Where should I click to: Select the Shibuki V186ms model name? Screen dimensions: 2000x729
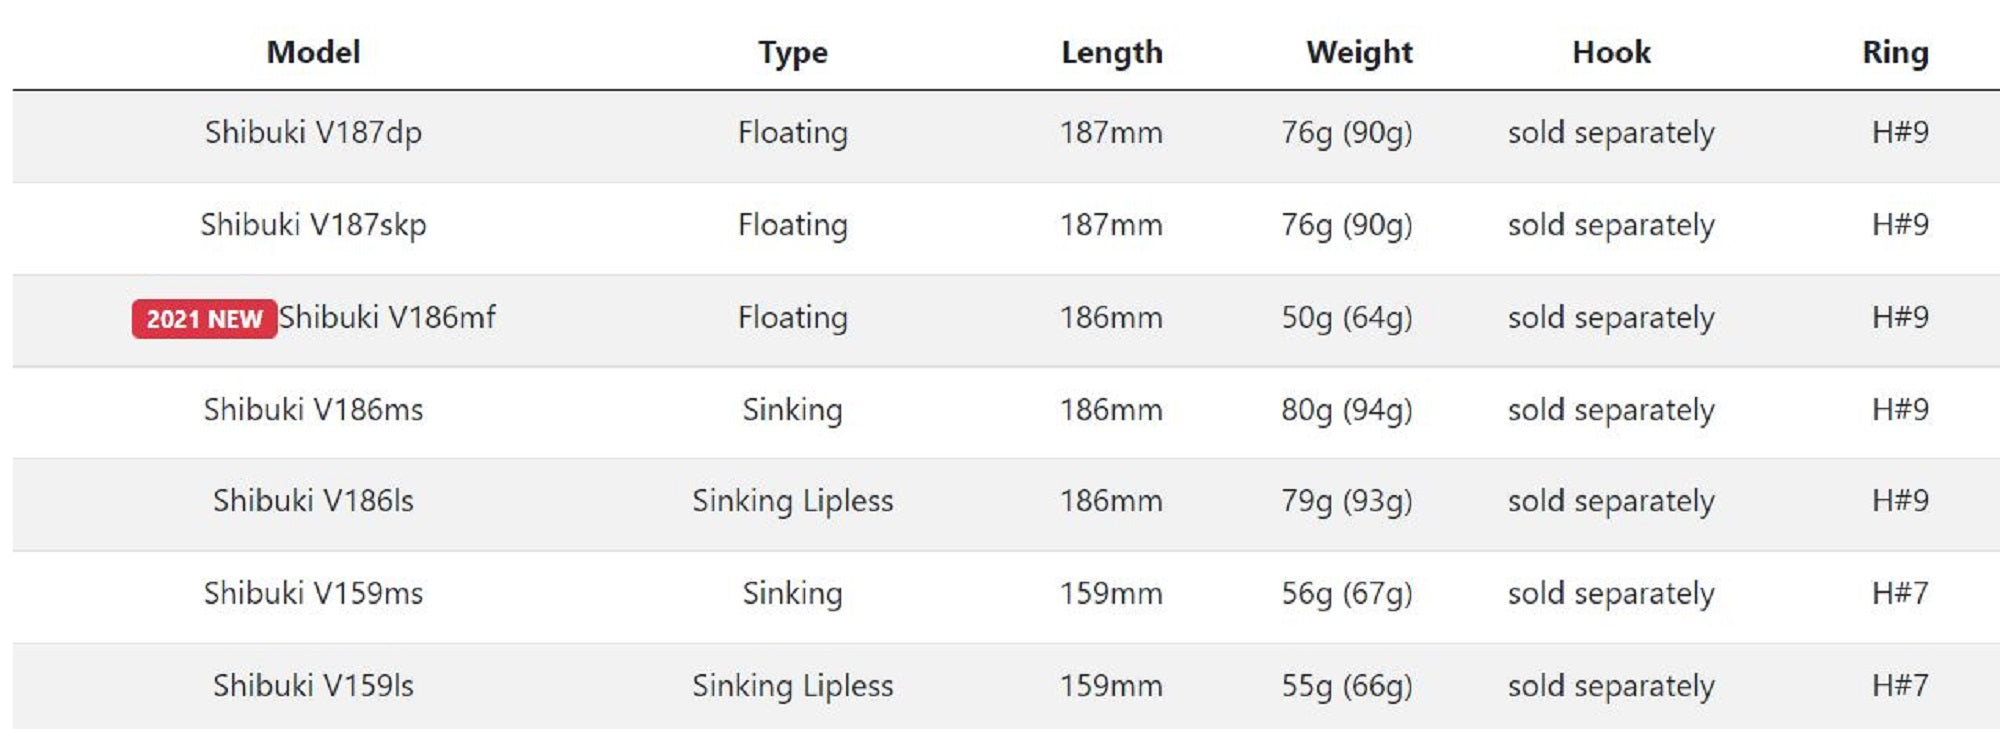[x=313, y=409]
